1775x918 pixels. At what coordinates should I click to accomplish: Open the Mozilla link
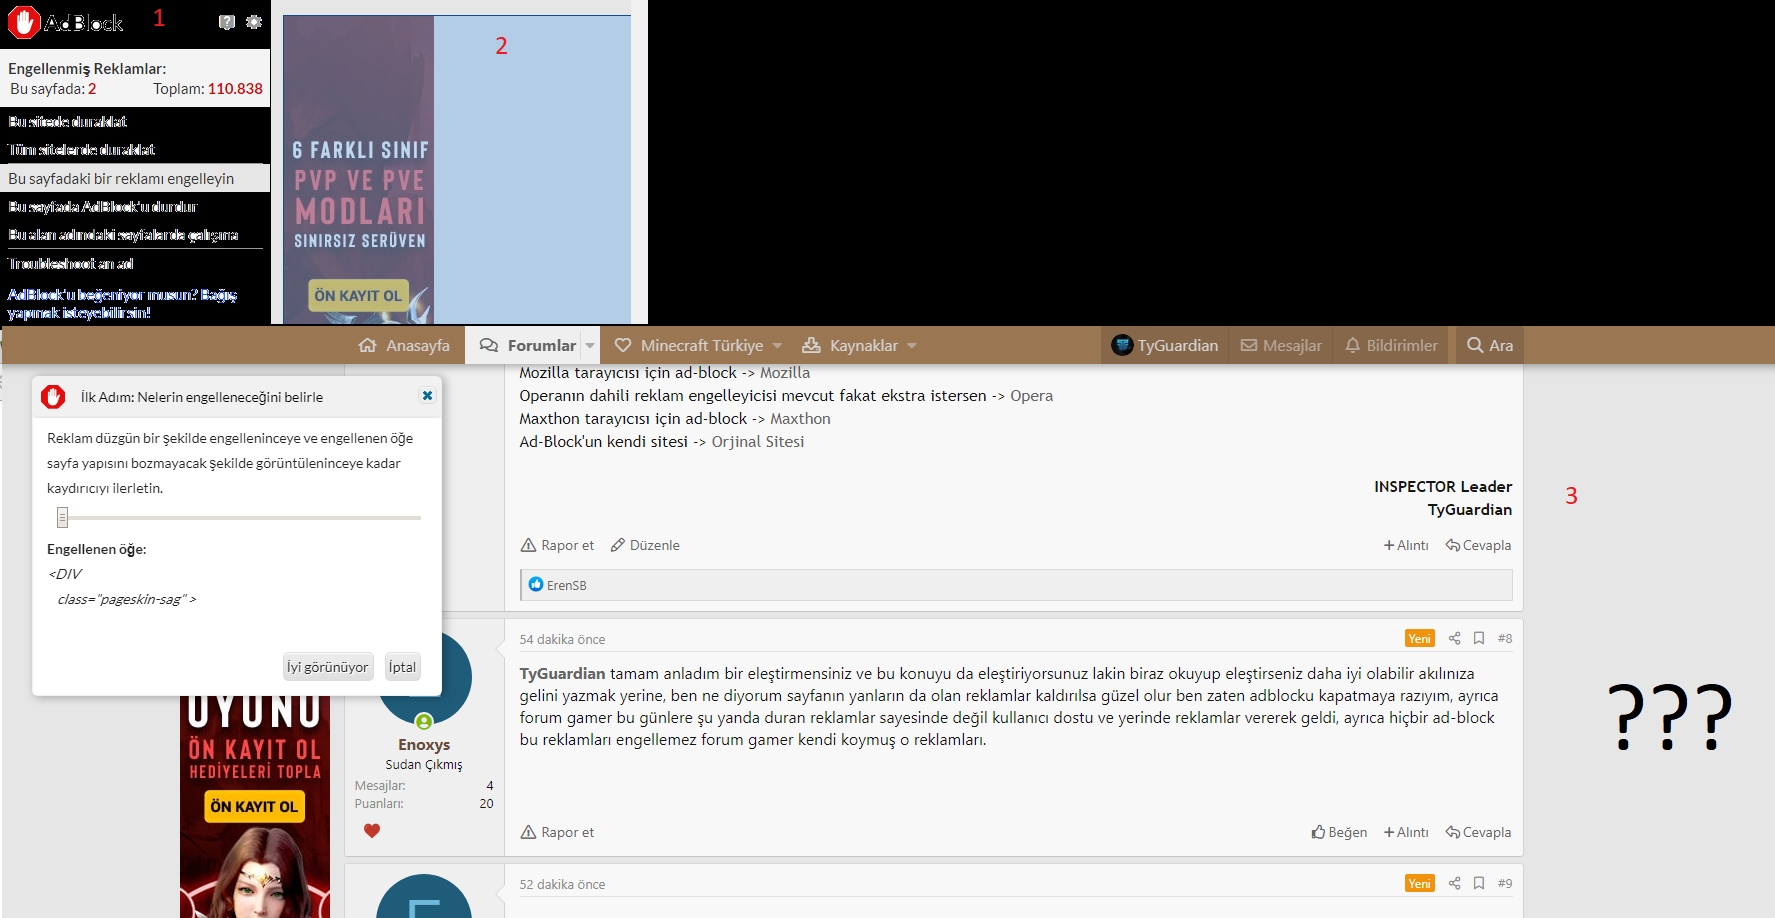coord(785,373)
